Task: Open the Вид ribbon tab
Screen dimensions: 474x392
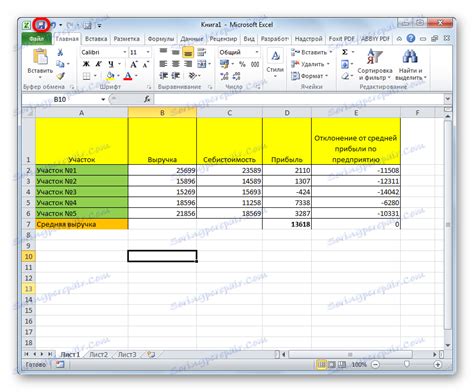Action: [249, 39]
